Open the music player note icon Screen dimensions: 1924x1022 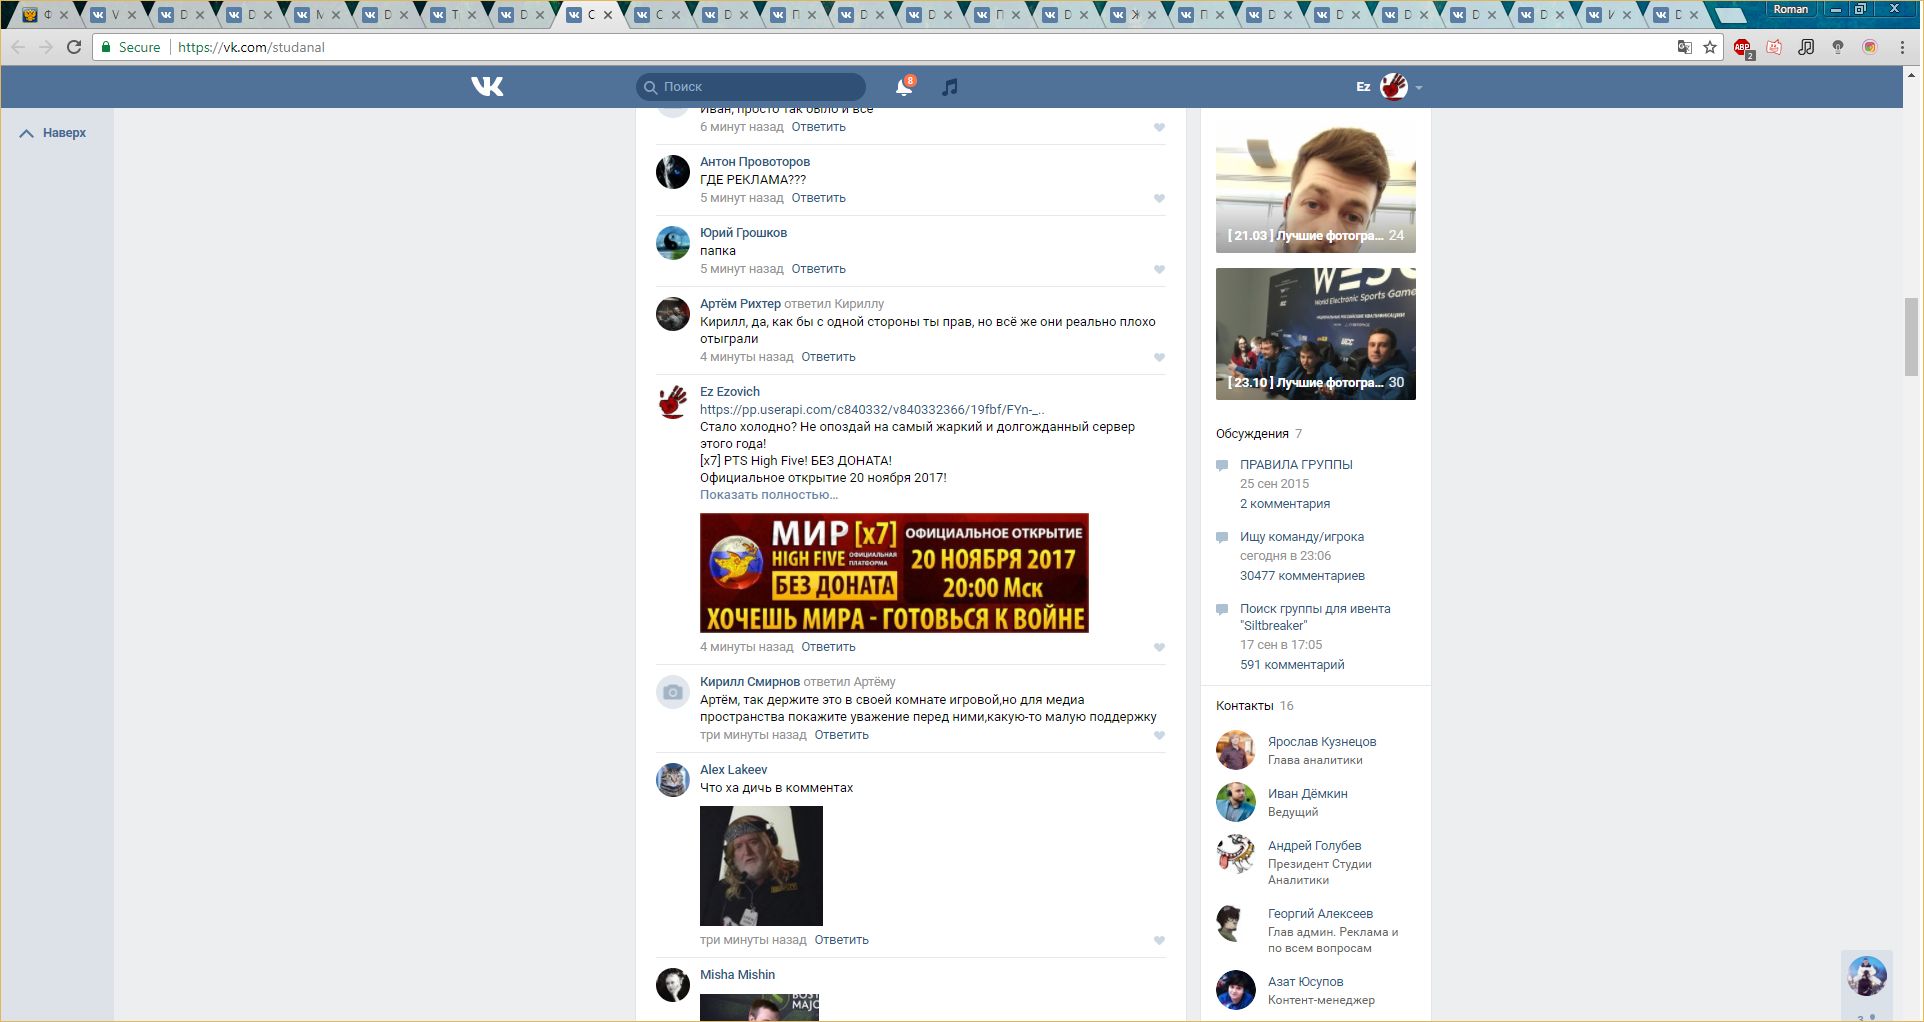pos(950,87)
